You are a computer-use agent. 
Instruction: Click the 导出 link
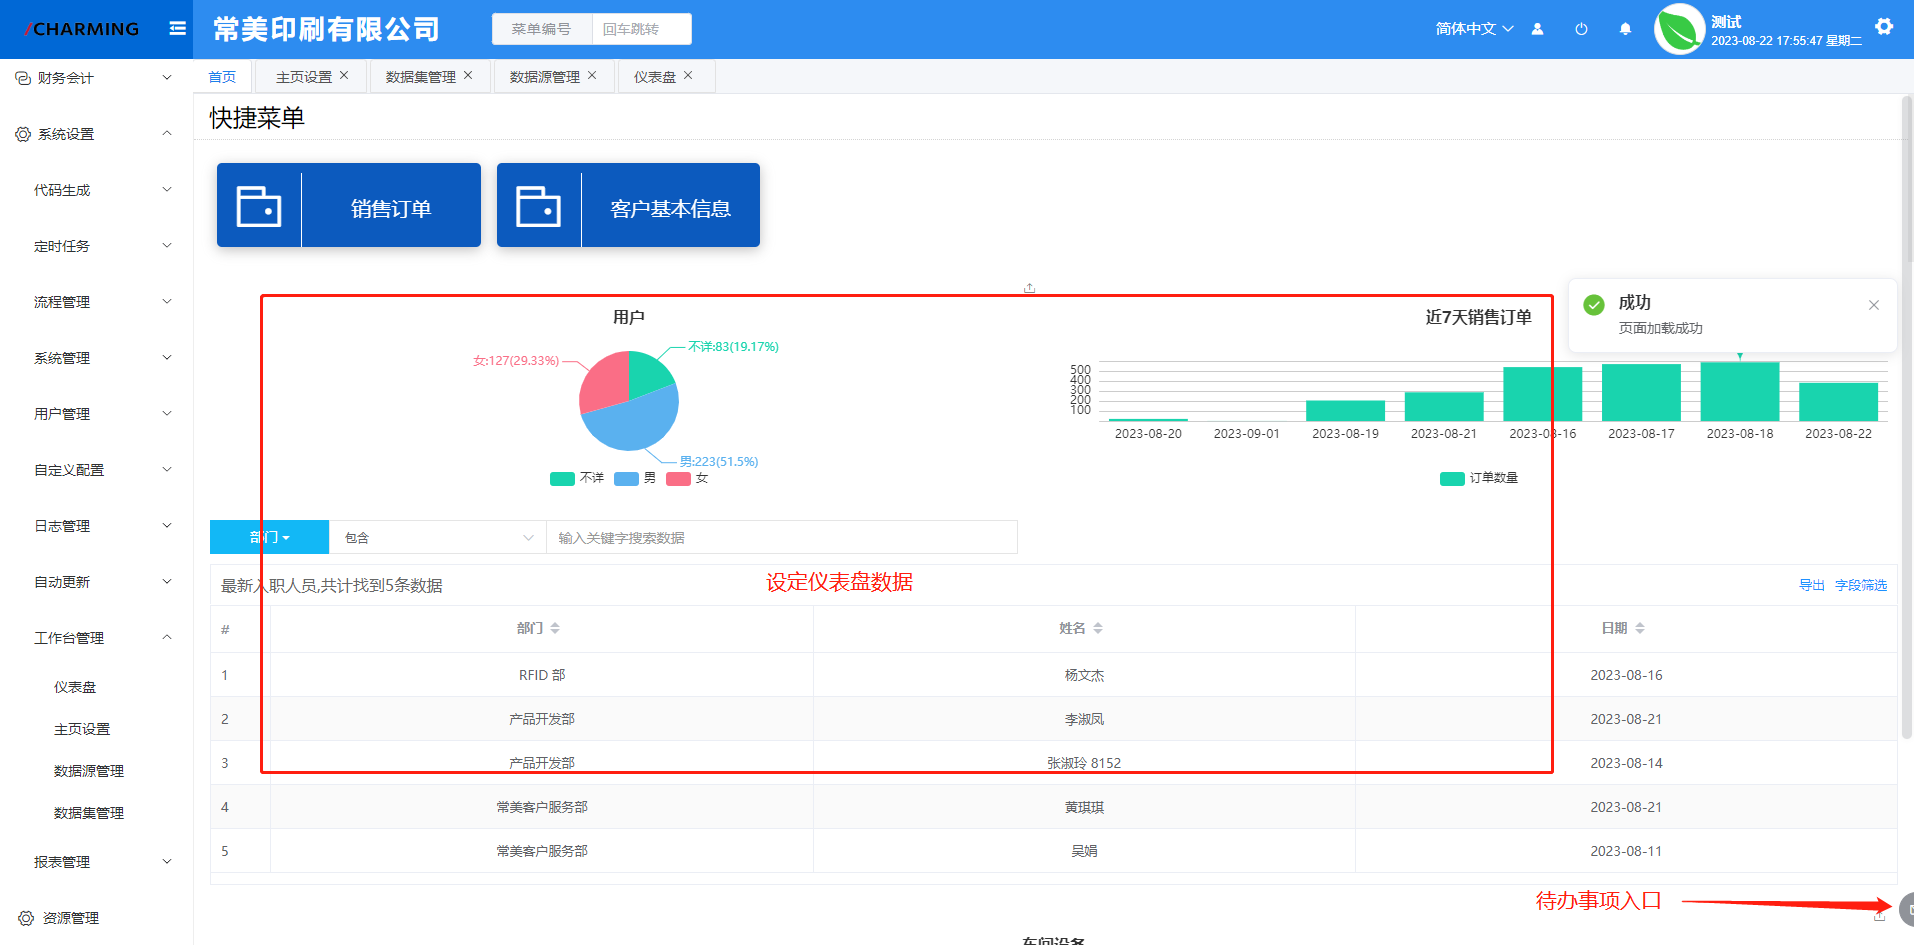tap(1812, 585)
